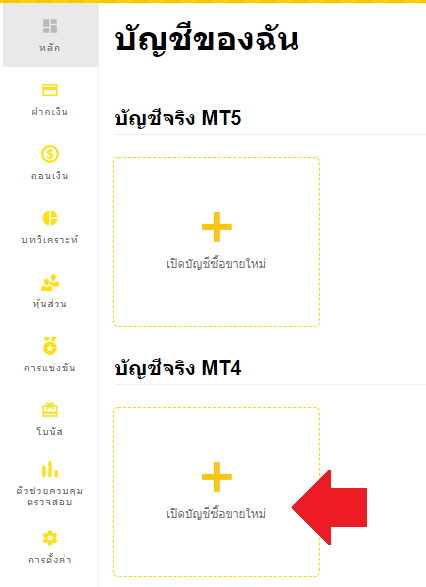The height and width of the screenshot is (587, 426).
Task: Click the การตั้งค่า gear icon
Action: click(50, 538)
